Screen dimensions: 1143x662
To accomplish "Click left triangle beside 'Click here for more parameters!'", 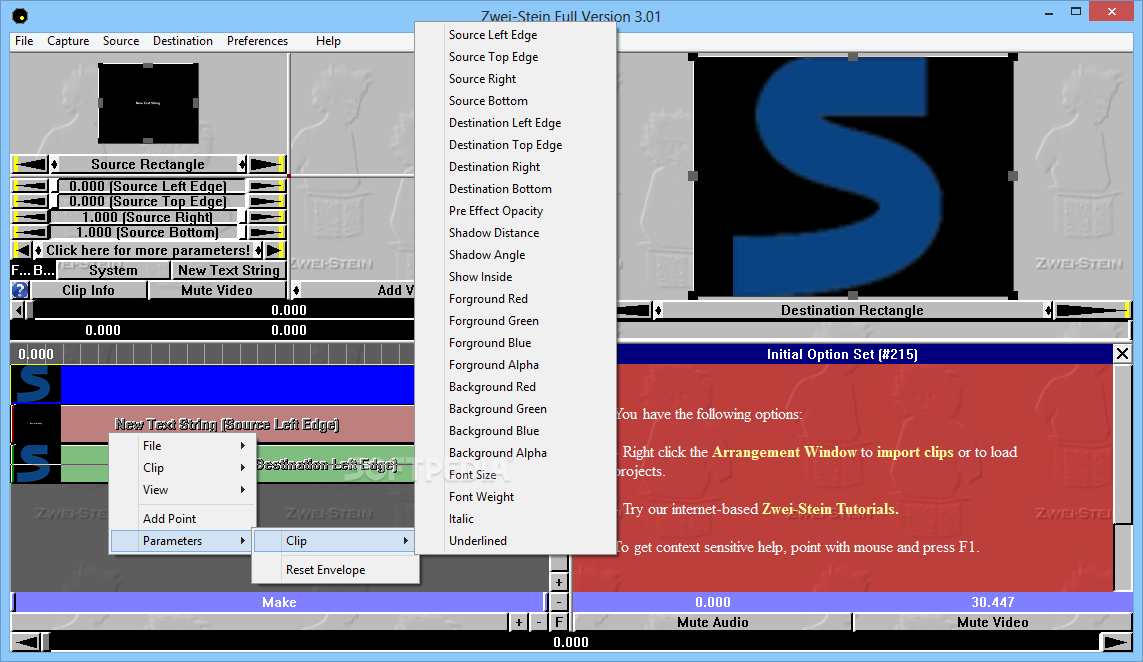I will [x=23, y=250].
